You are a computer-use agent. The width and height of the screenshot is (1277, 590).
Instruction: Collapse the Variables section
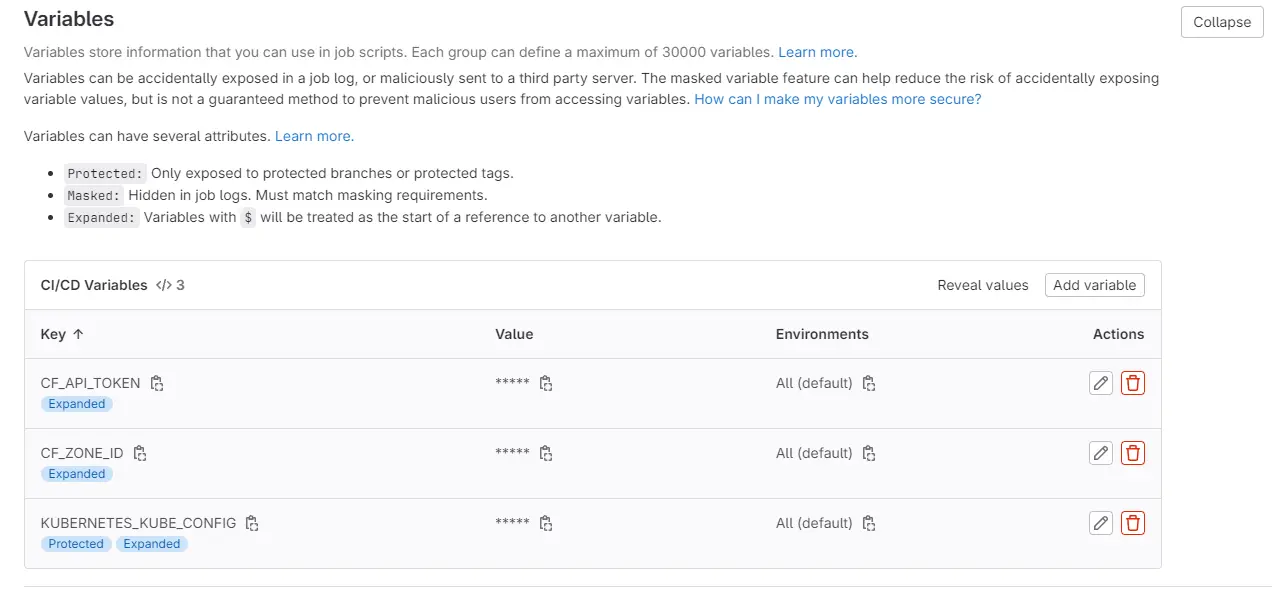point(1221,22)
